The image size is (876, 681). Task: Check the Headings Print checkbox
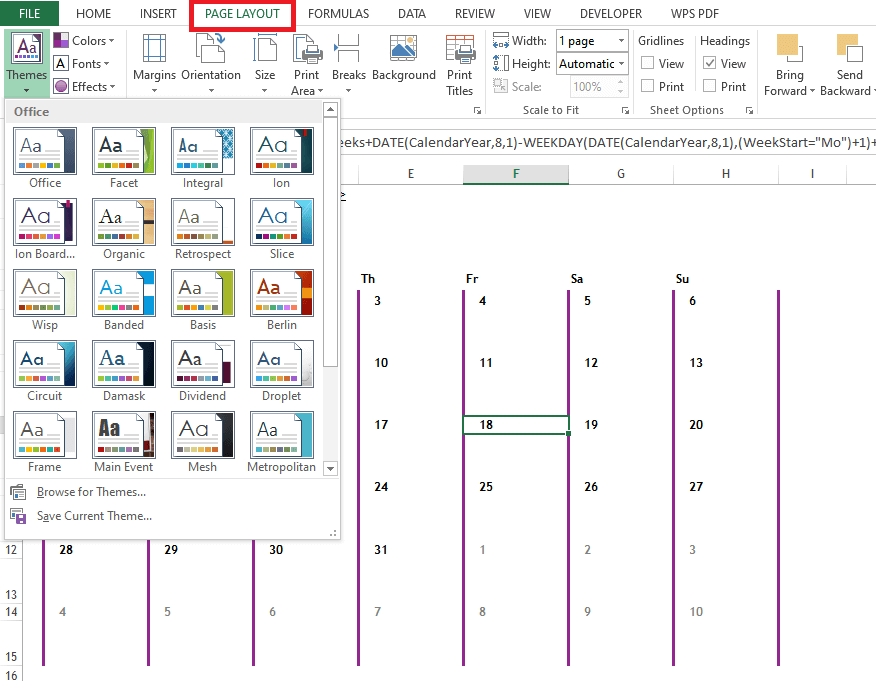point(711,87)
